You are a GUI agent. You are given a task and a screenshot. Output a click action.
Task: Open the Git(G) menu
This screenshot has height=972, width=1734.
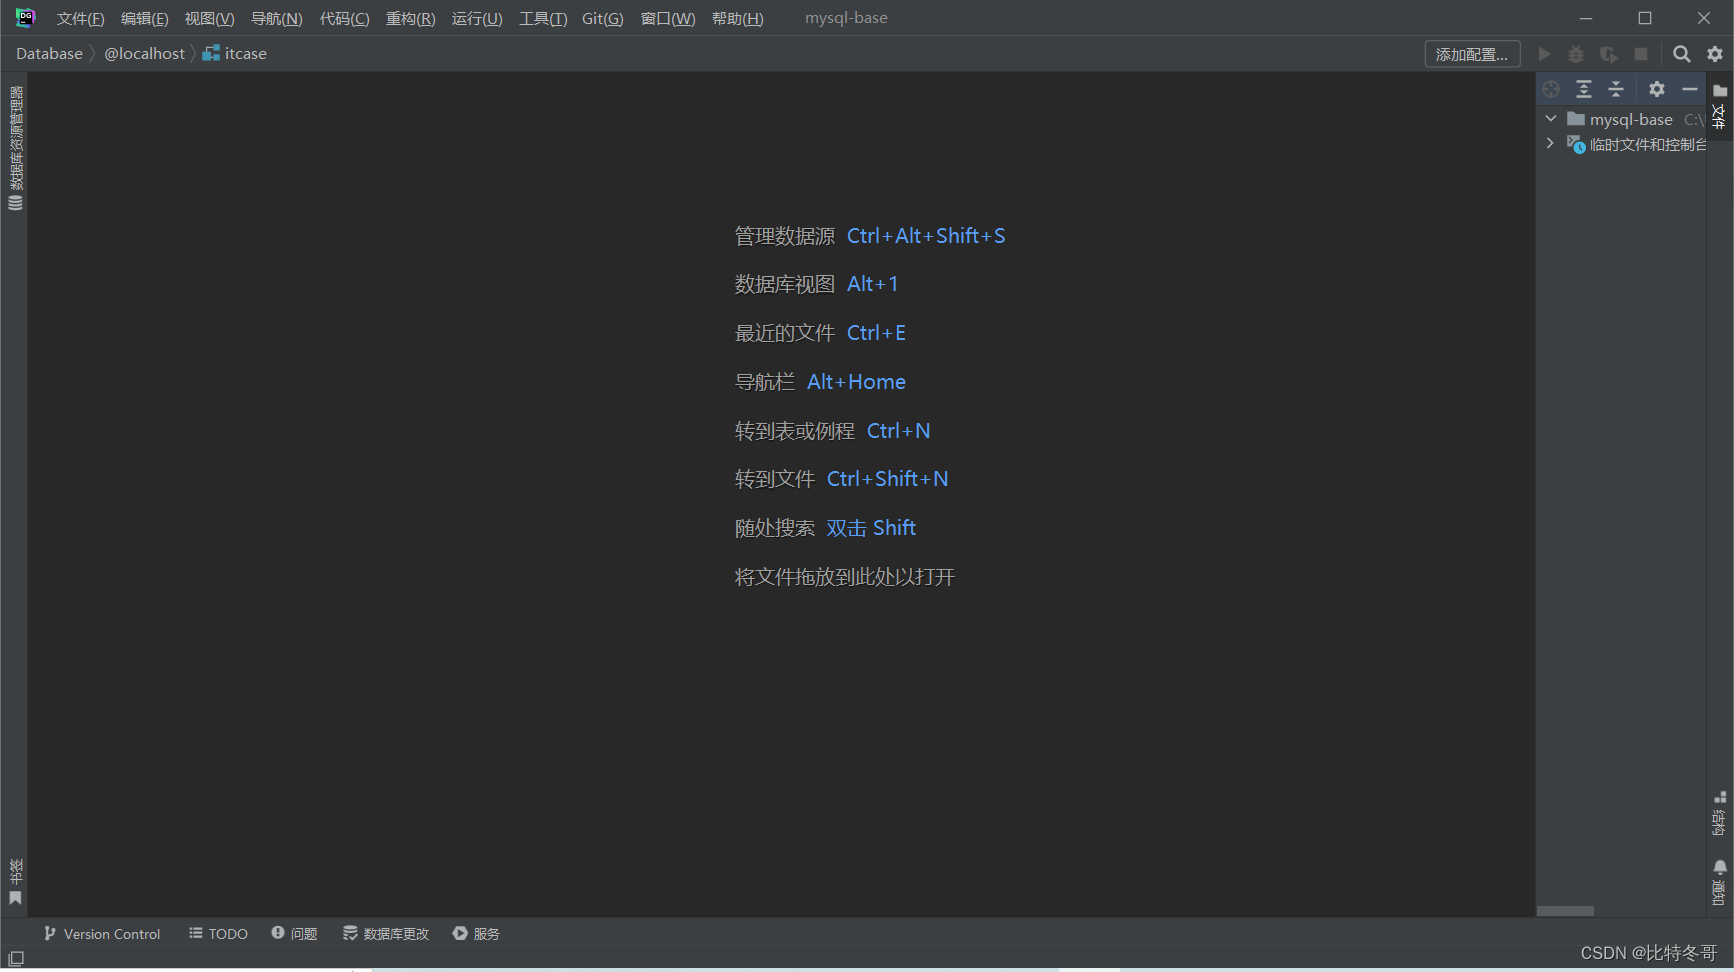[602, 19]
